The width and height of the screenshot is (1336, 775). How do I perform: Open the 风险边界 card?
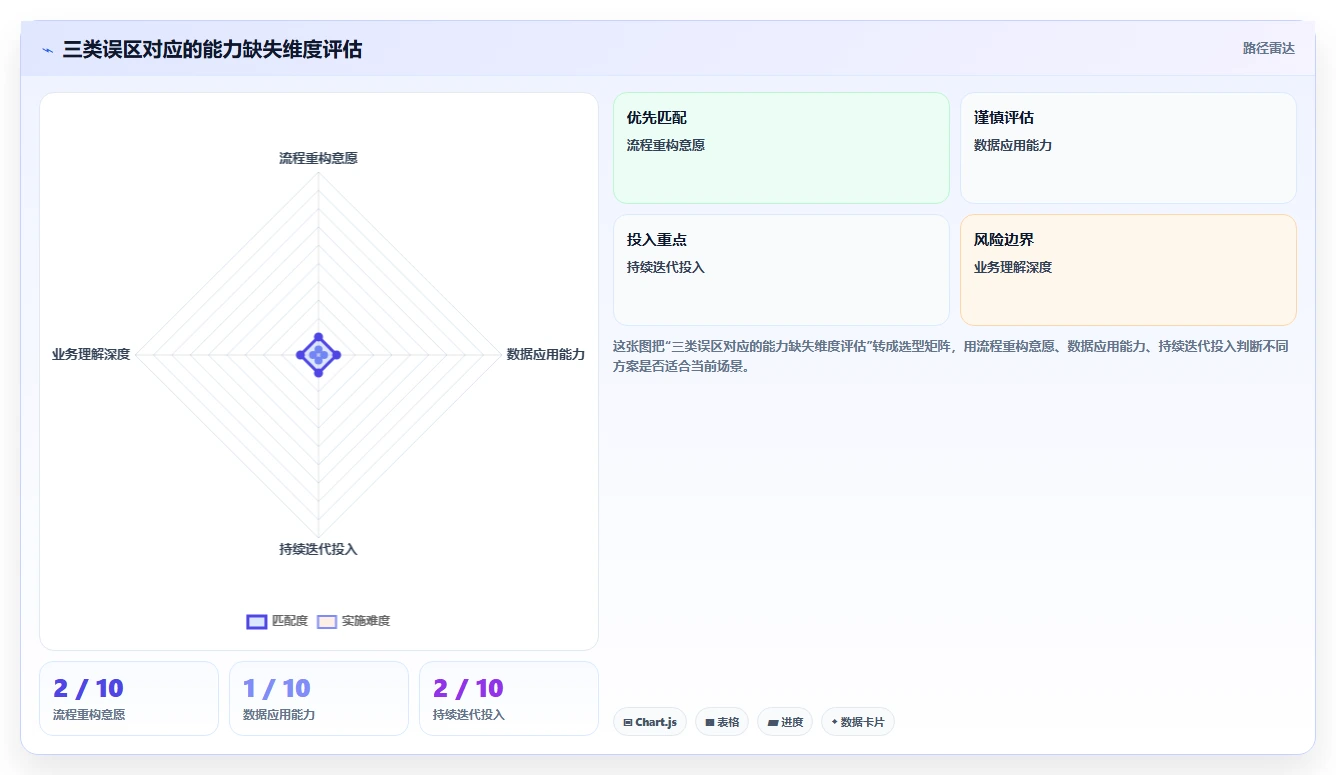point(1128,270)
